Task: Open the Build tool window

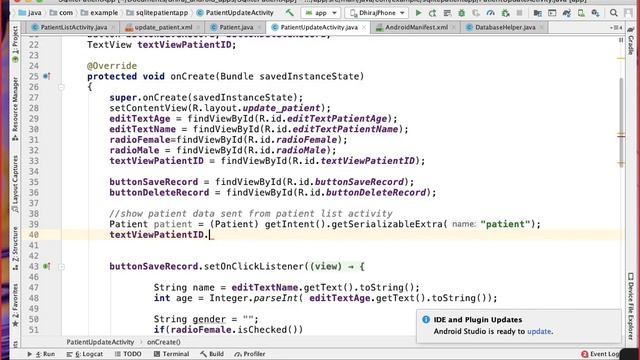Action: [x=212, y=354]
